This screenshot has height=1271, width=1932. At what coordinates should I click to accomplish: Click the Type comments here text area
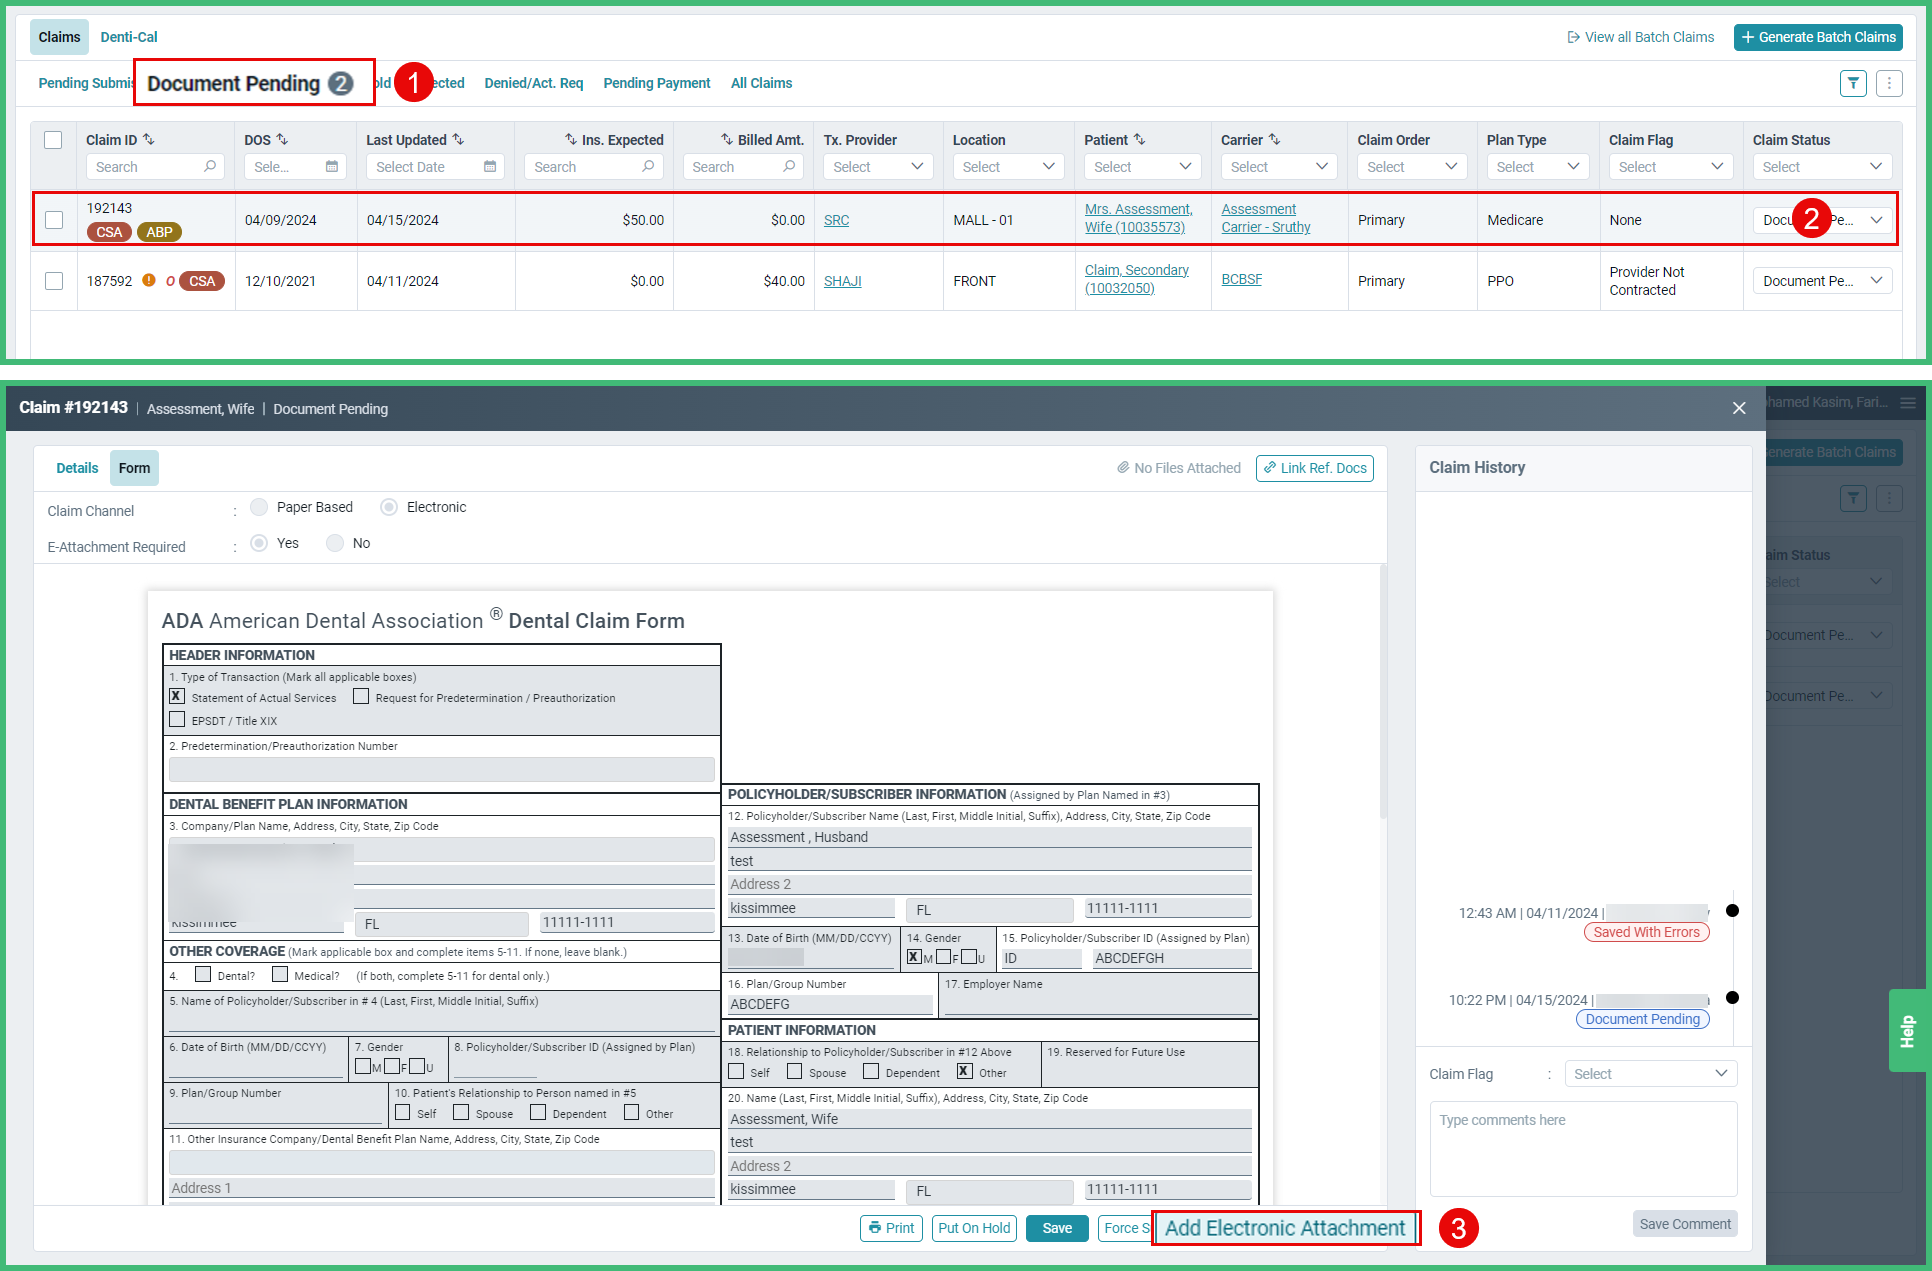(1583, 1150)
